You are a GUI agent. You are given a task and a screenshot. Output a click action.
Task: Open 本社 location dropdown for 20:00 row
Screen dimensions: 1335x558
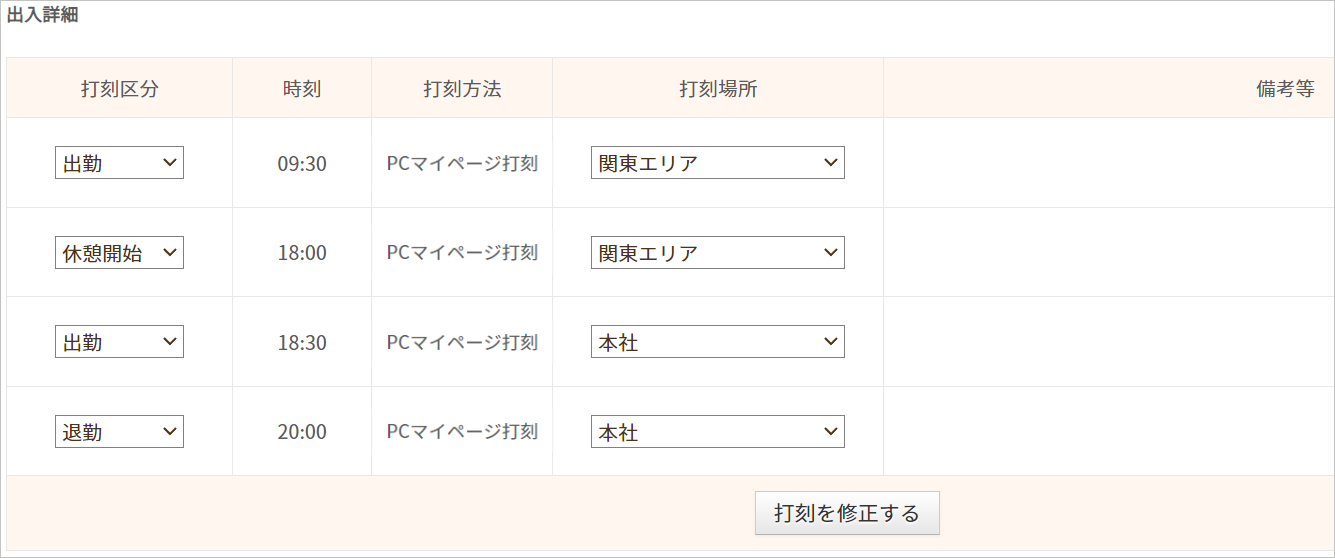click(717, 432)
